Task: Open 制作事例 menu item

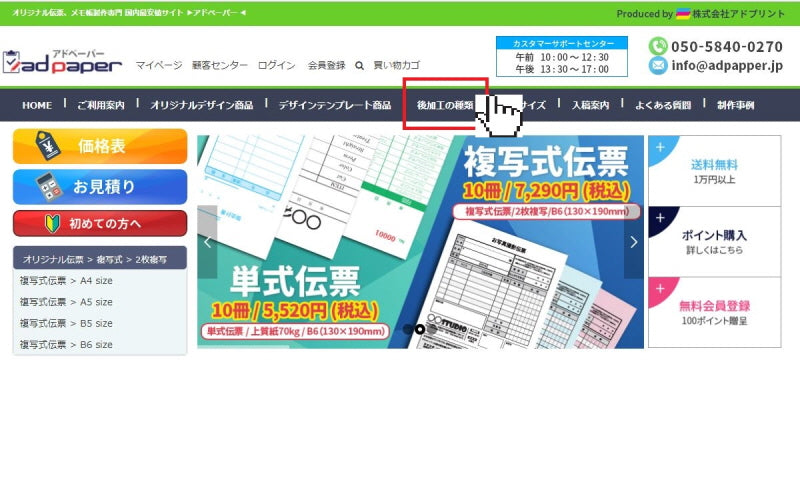Action: [735, 105]
